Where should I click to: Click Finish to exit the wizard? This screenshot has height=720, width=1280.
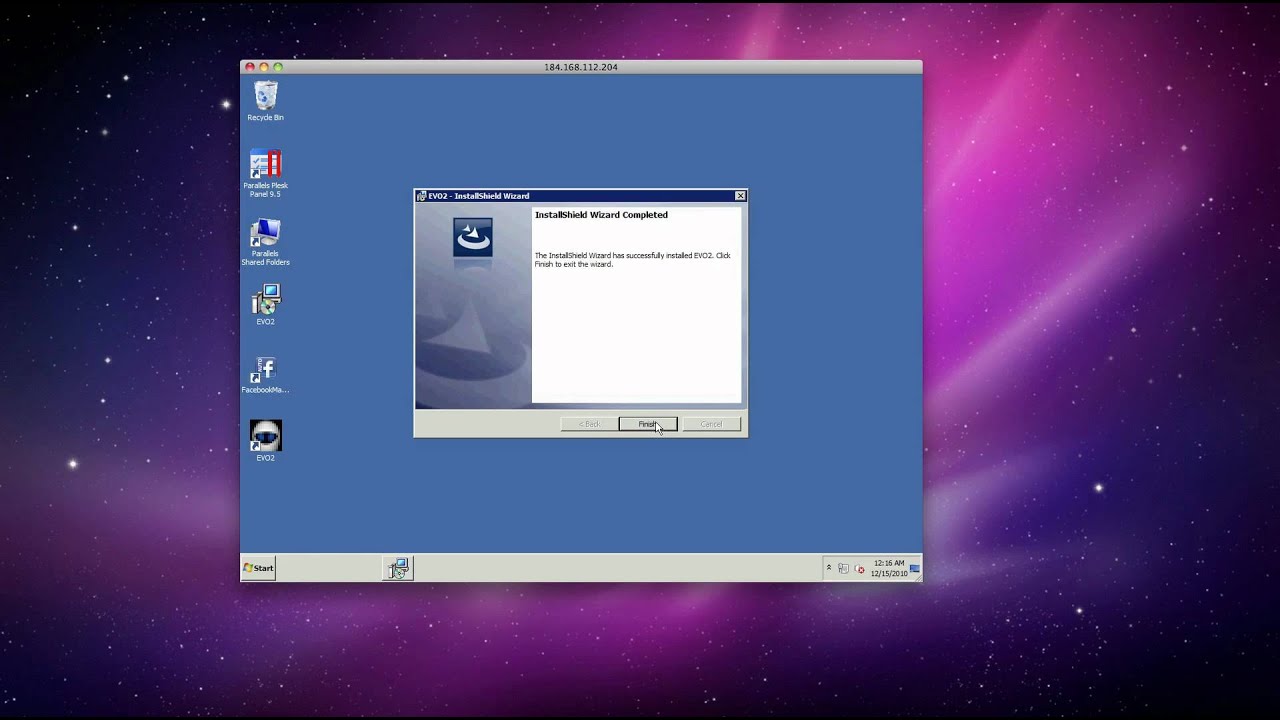(648, 424)
